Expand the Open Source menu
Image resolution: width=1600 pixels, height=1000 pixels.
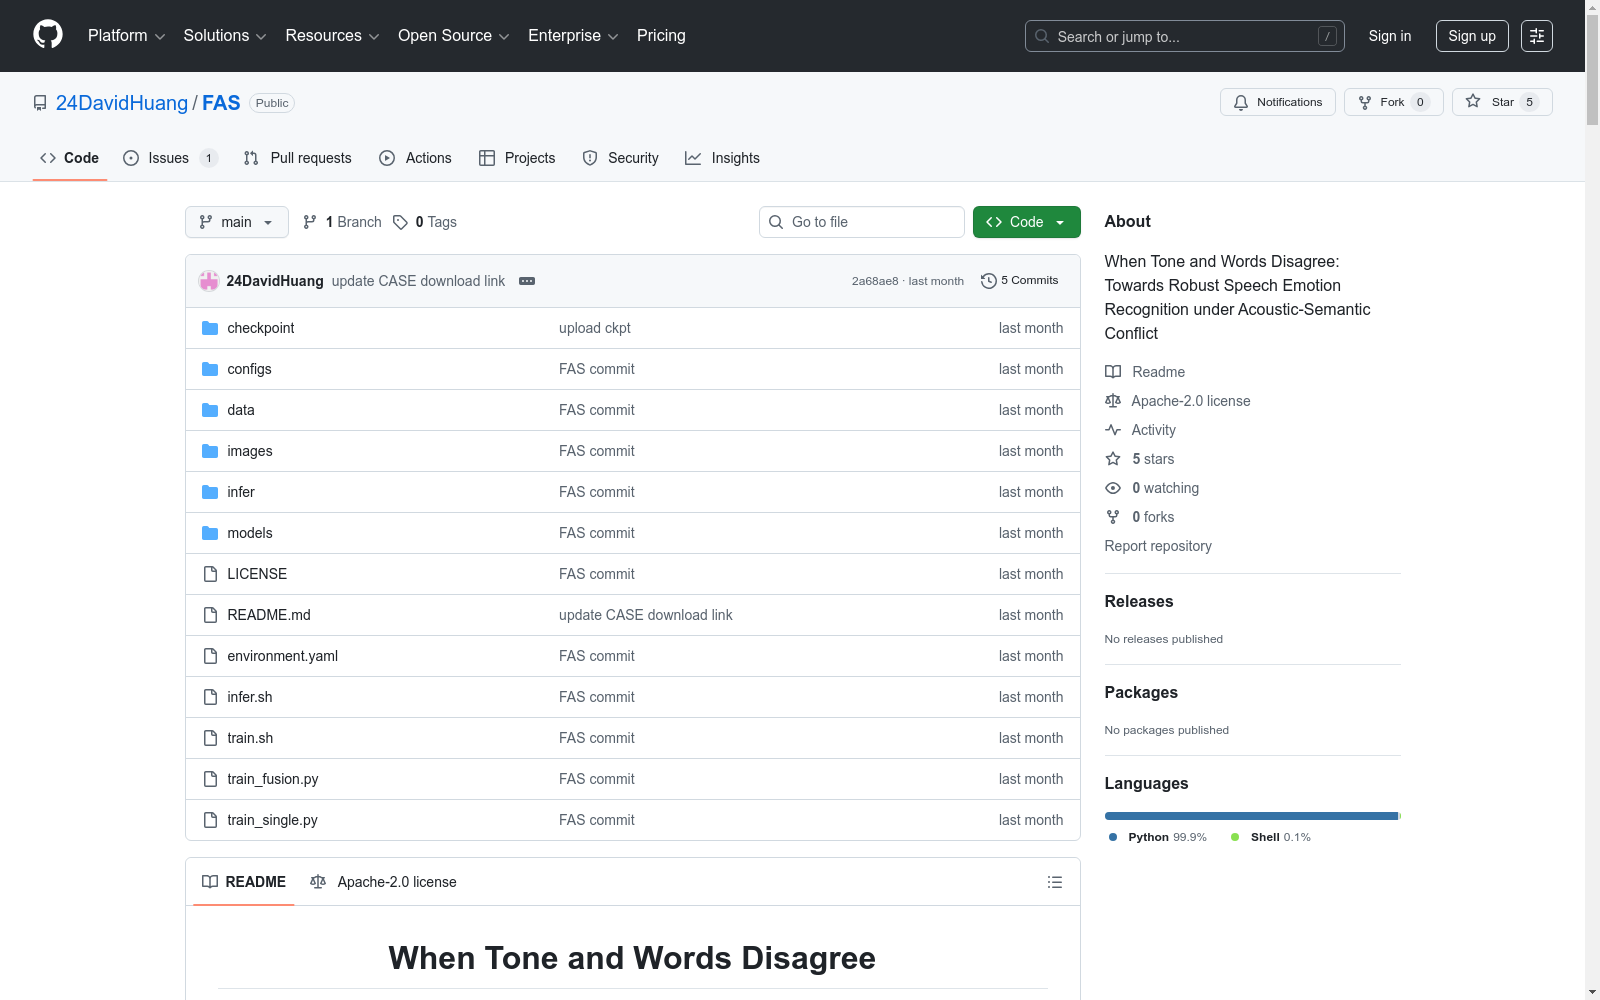click(x=453, y=36)
